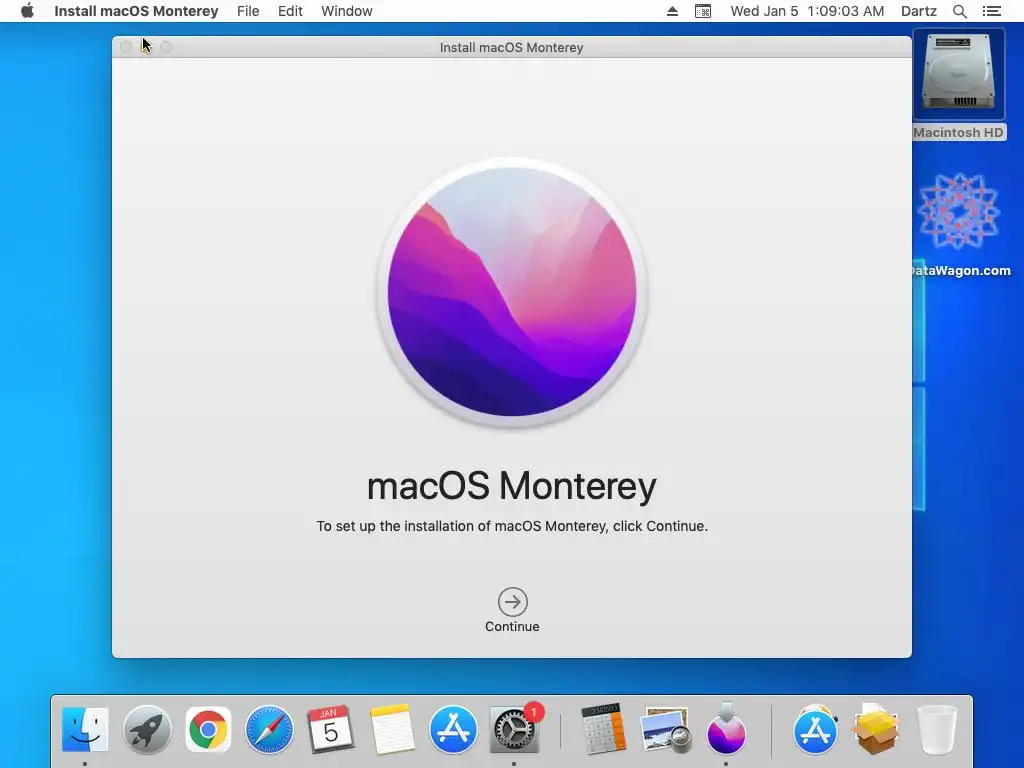Click the large macOS Monterey heading text
Viewport: 1024px width, 768px height.
pyautogui.click(x=512, y=487)
